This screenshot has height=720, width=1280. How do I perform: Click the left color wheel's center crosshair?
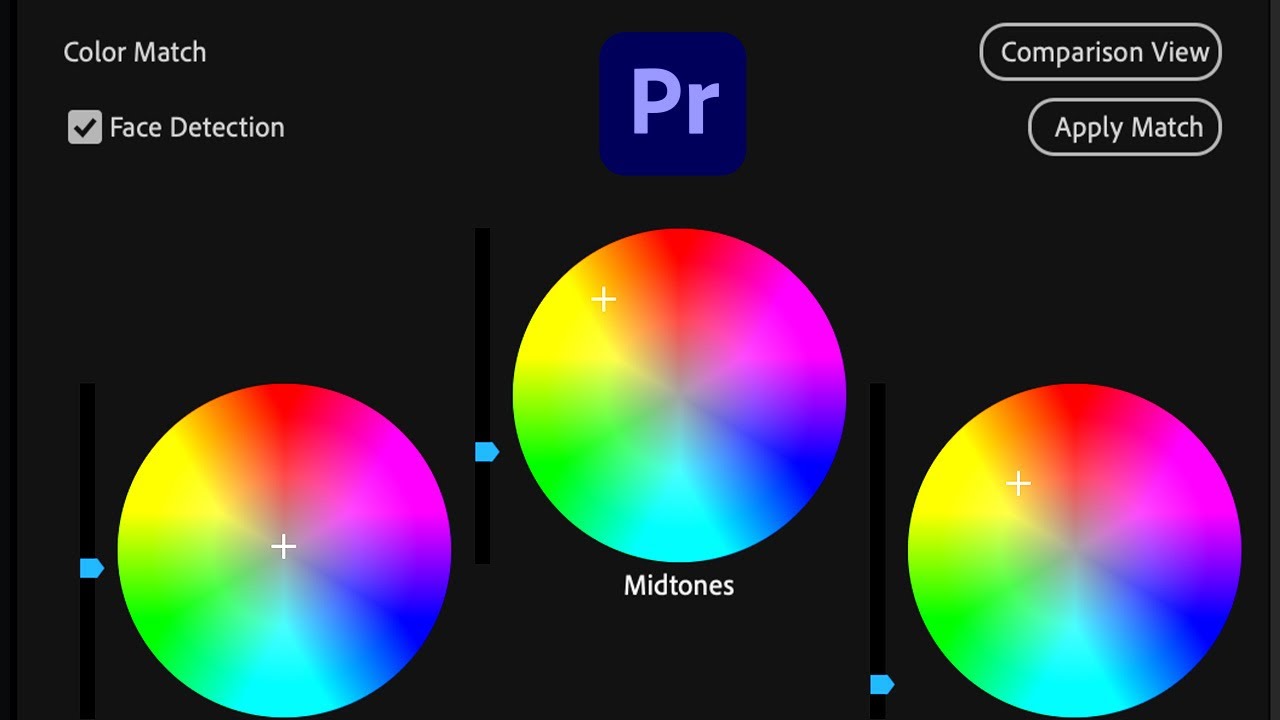[x=284, y=546]
